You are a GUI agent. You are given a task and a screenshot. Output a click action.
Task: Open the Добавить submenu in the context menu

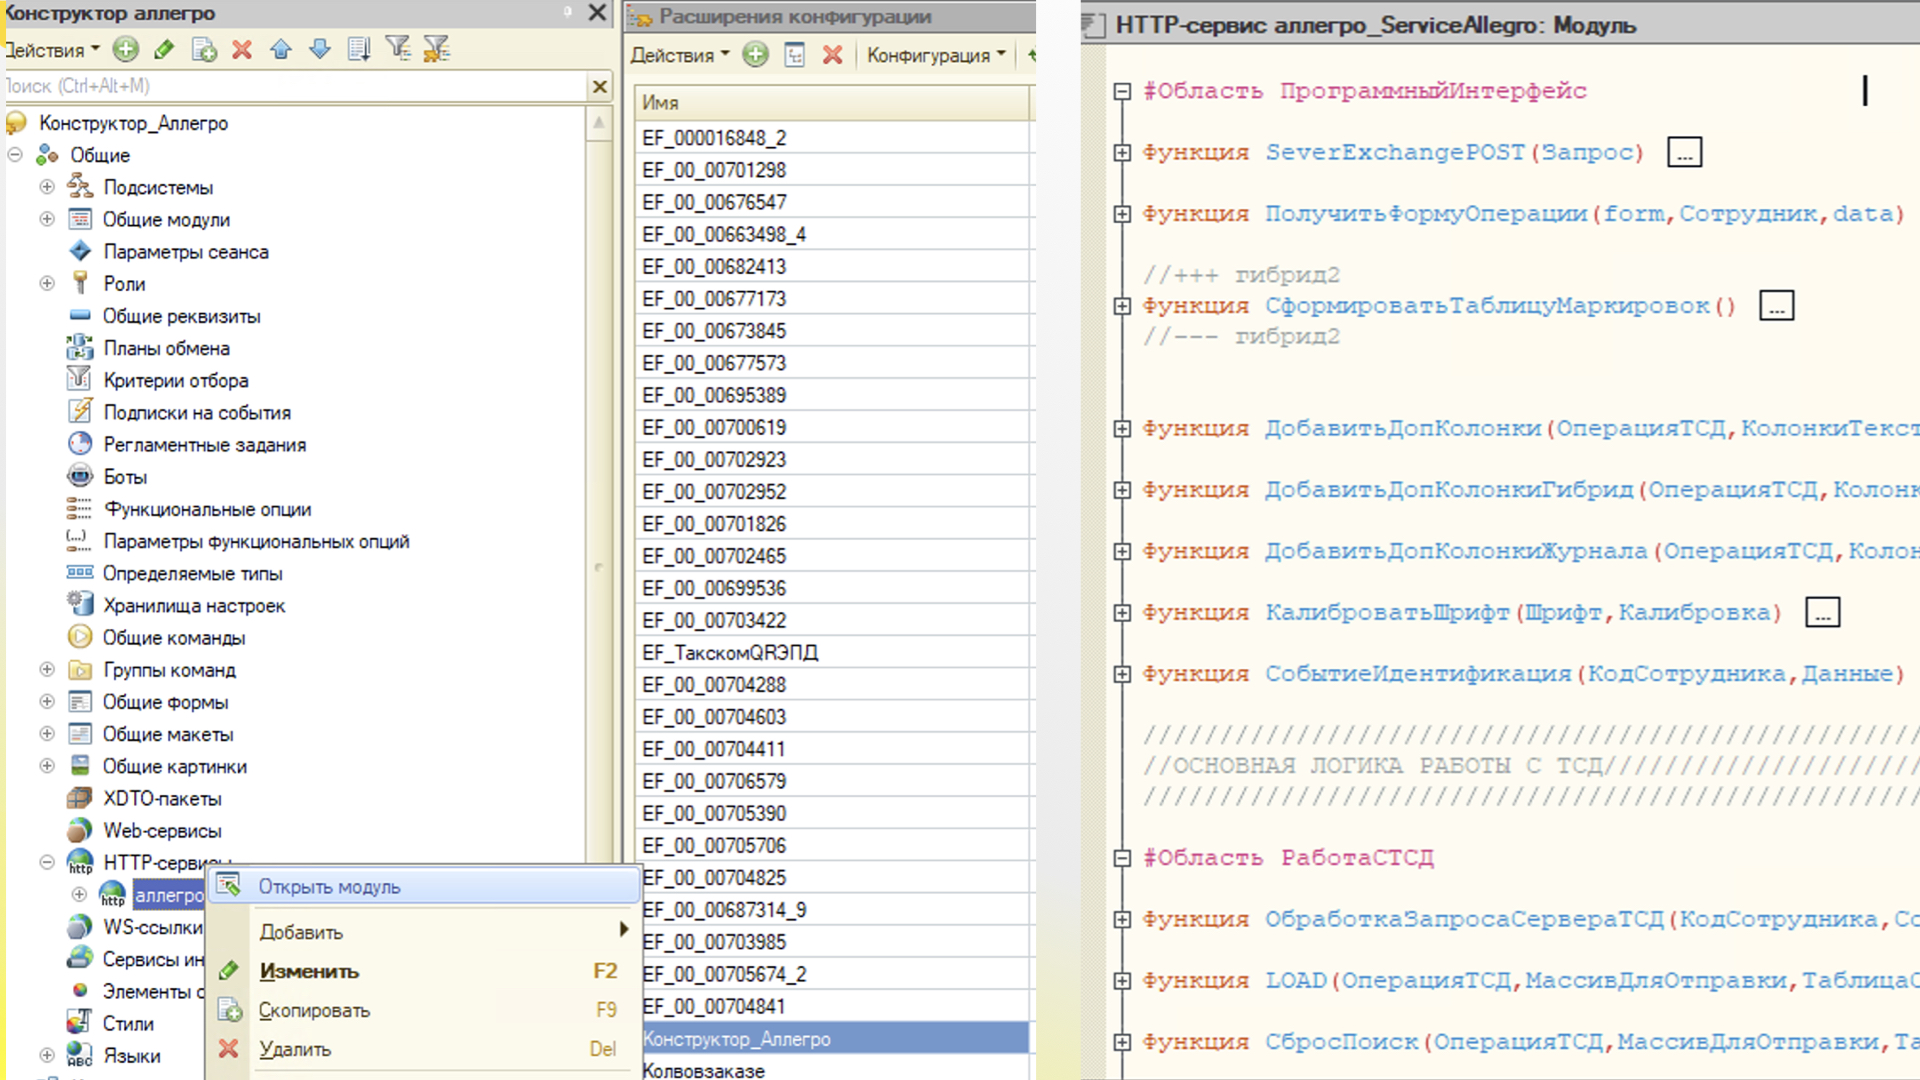[424, 931]
